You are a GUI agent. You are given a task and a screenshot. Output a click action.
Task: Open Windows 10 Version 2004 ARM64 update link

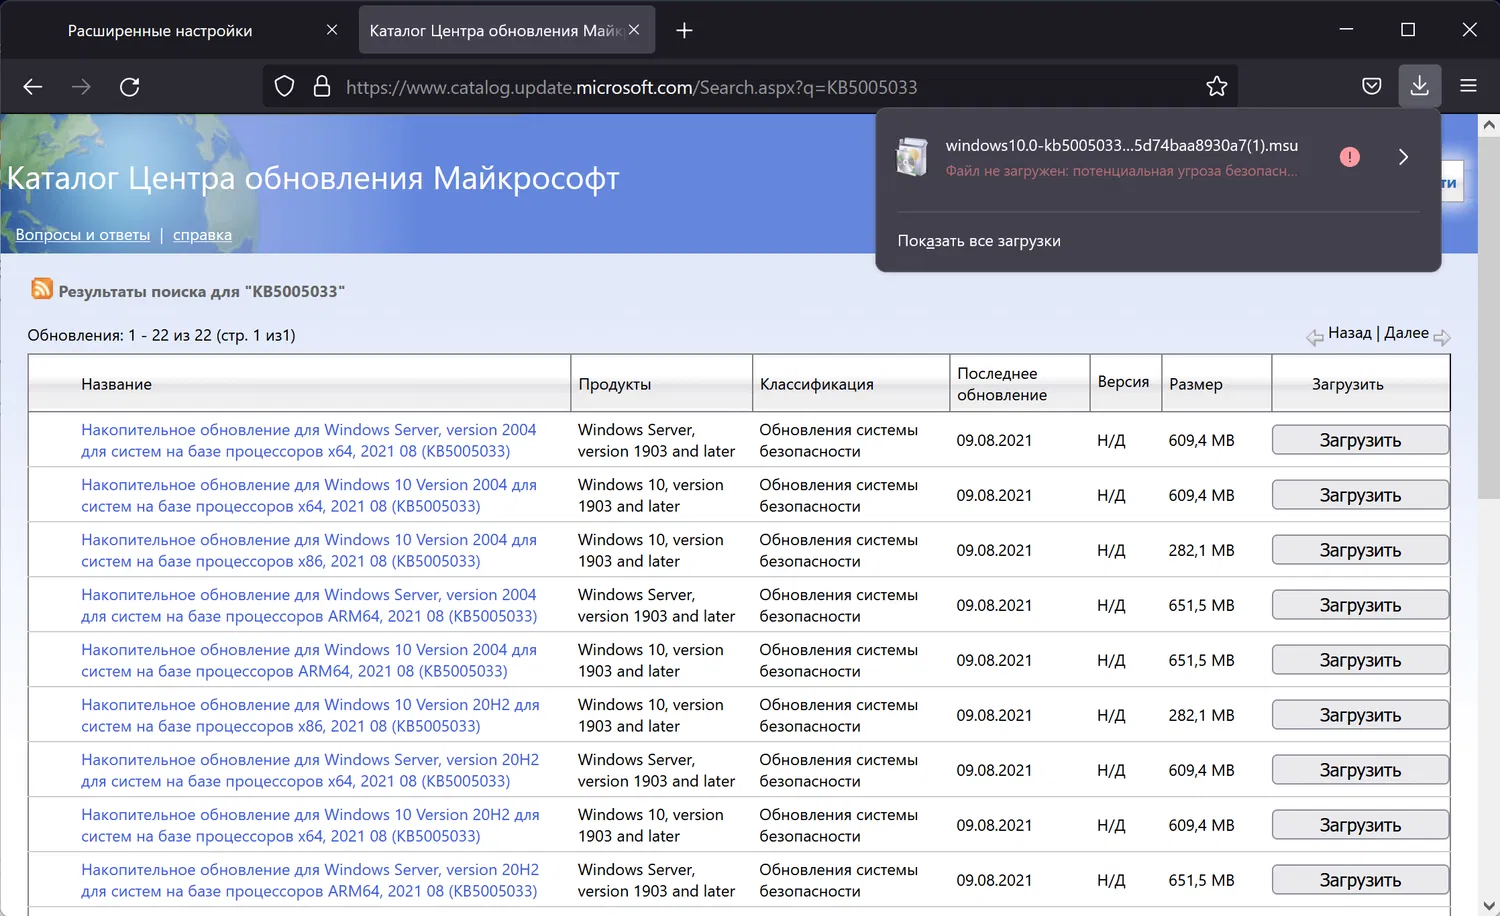tap(308, 660)
